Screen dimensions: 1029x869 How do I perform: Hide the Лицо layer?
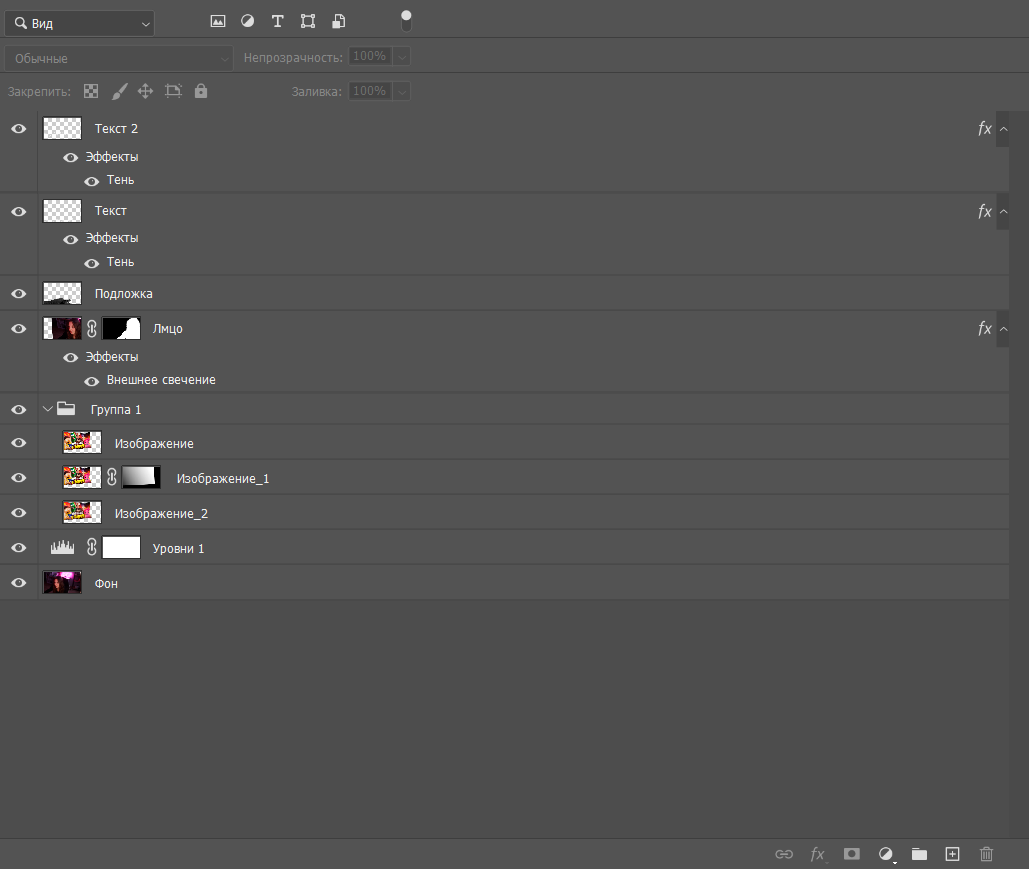coord(19,329)
